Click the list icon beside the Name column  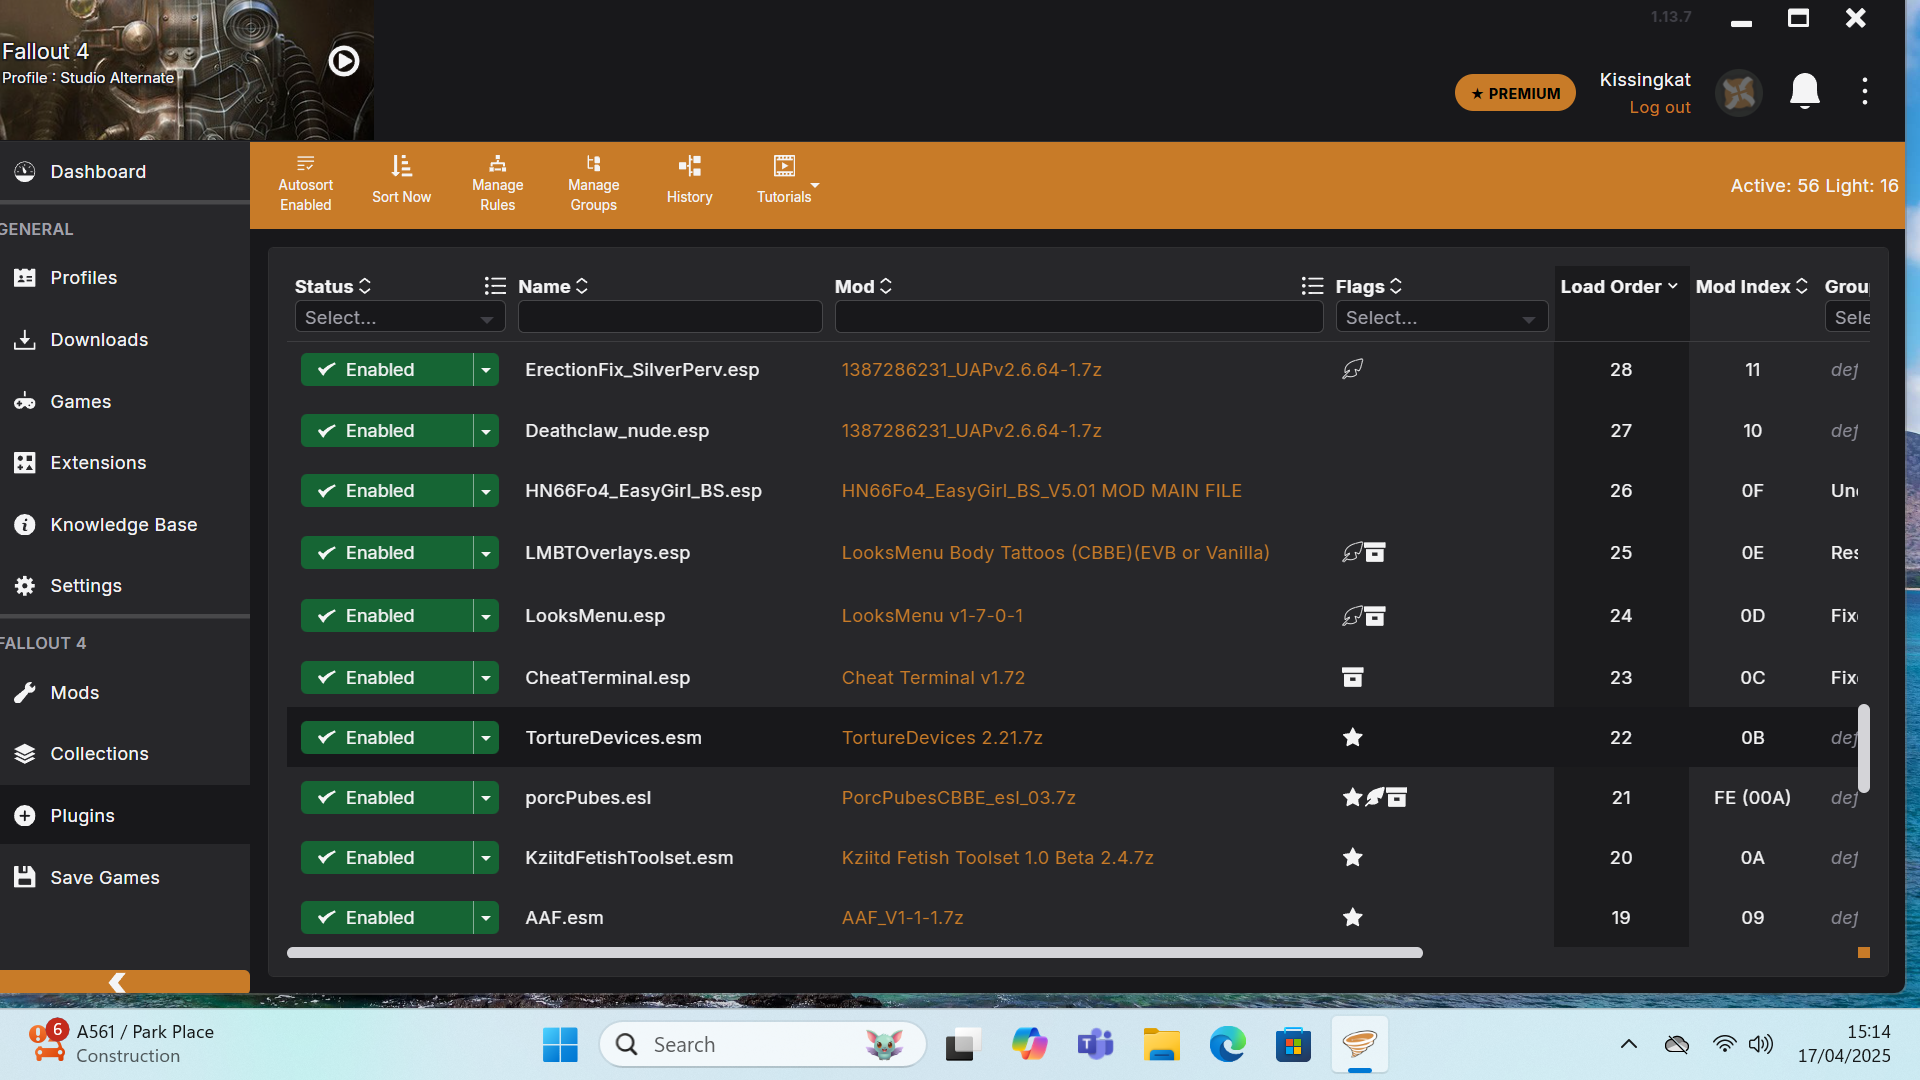(495, 286)
